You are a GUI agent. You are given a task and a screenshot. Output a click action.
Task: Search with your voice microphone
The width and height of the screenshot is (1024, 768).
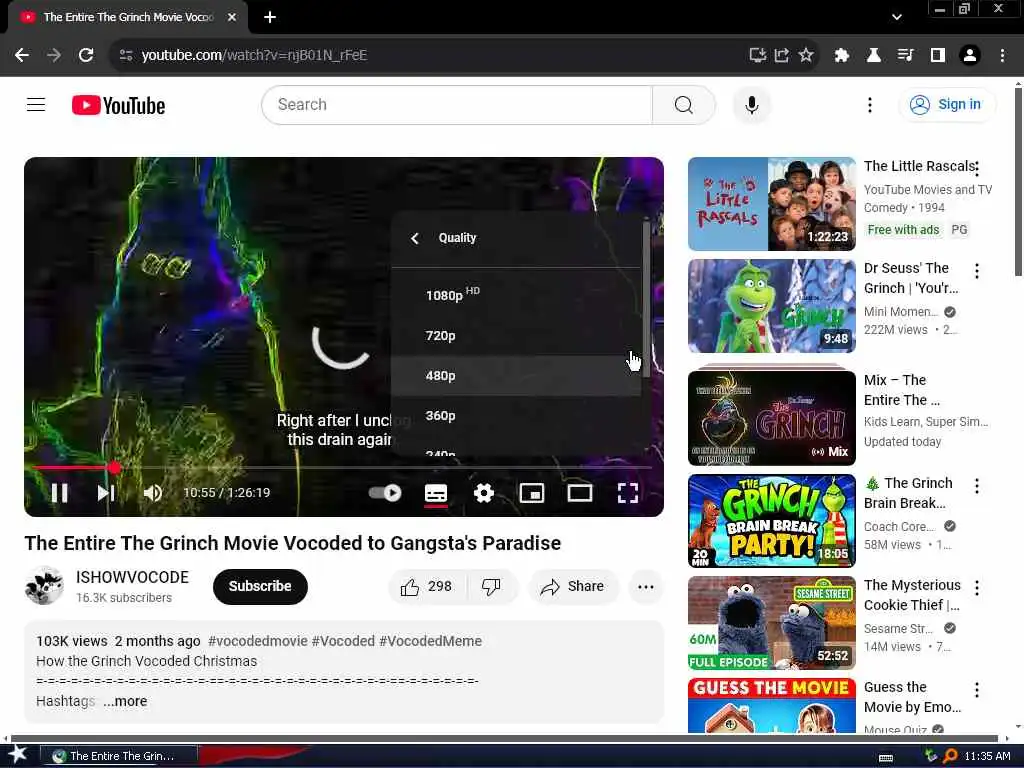(x=752, y=104)
